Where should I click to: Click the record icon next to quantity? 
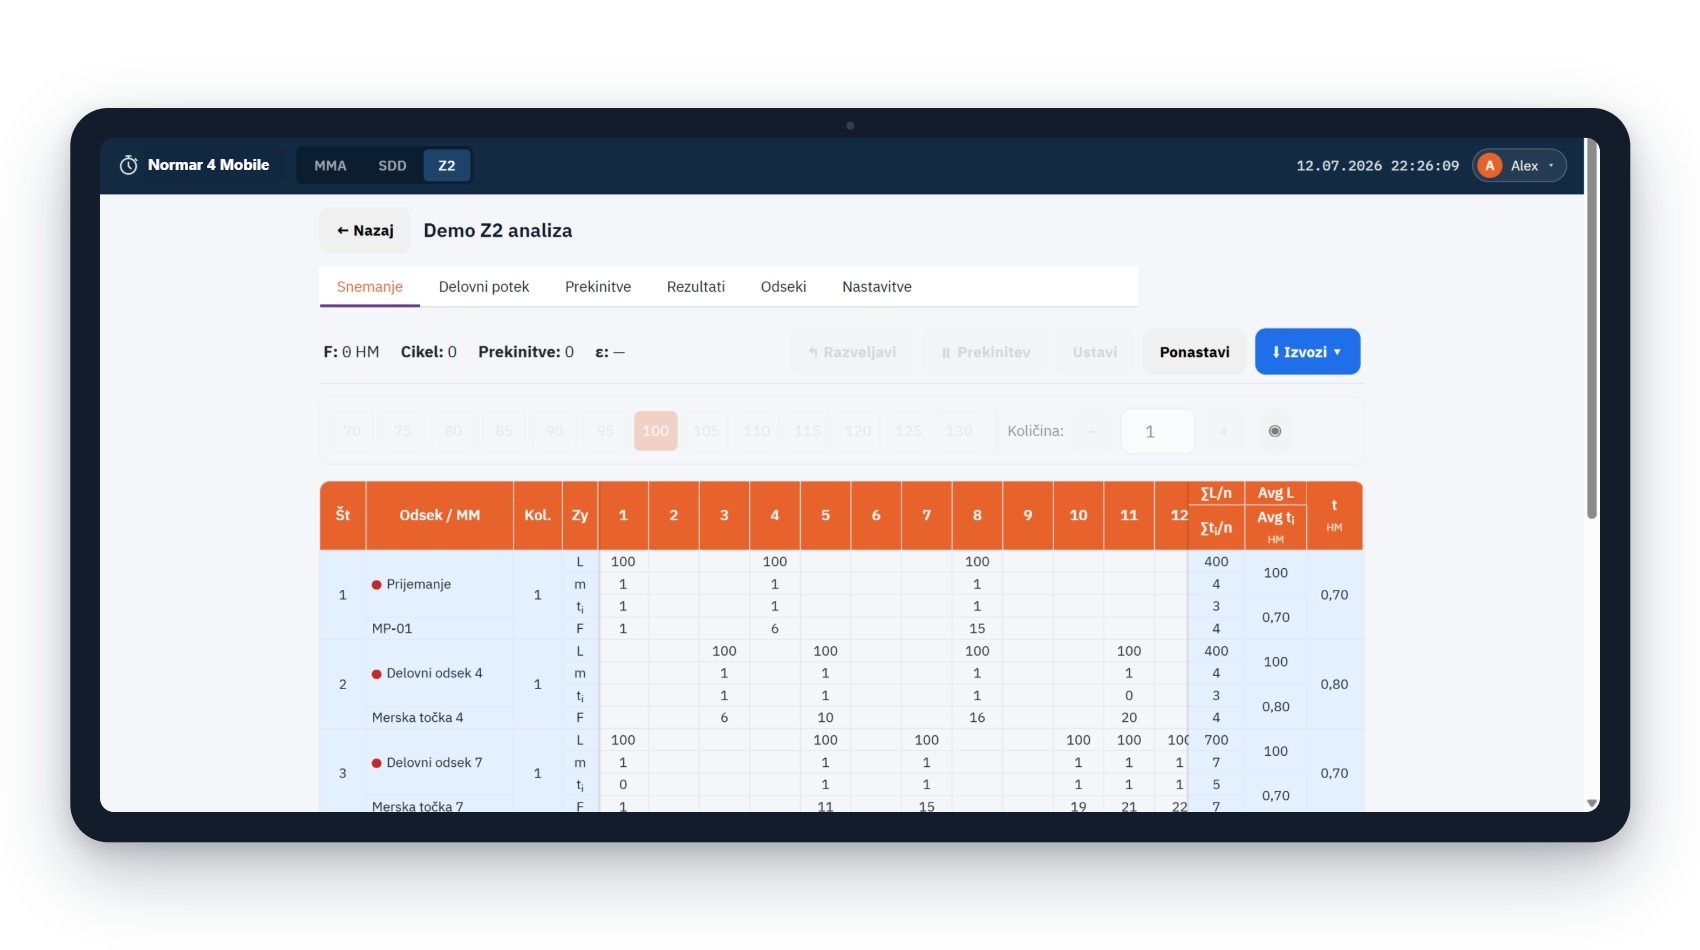pos(1275,431)
